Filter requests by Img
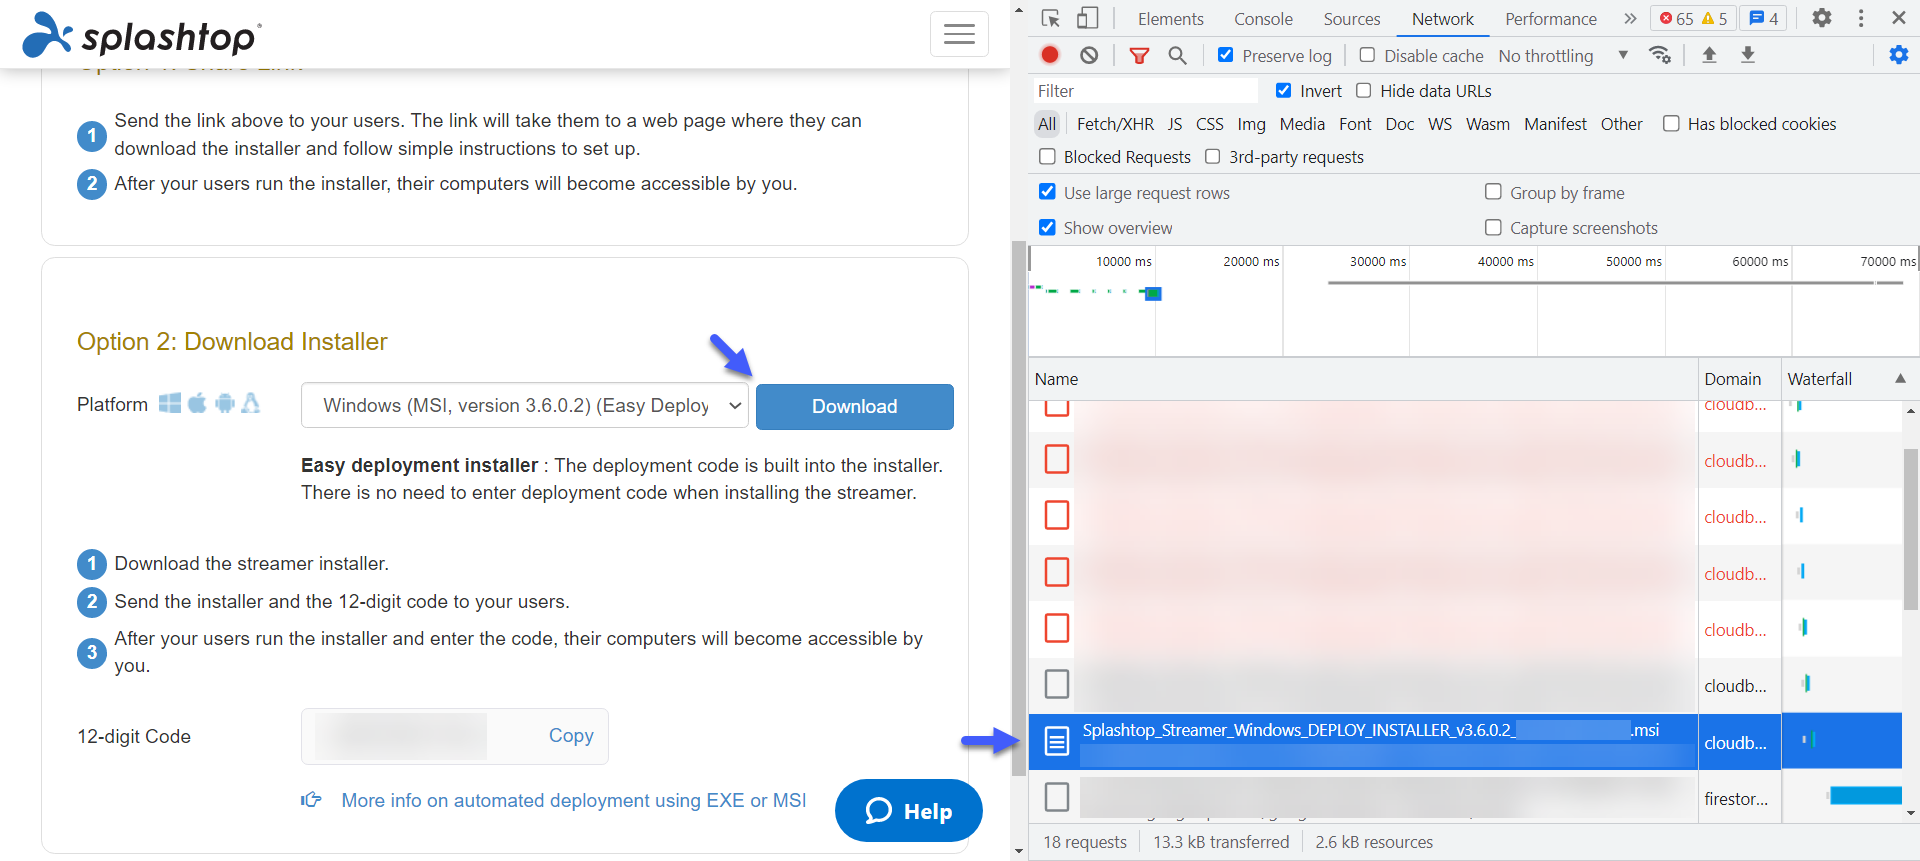1920x861 pixels. [1251, 124]
